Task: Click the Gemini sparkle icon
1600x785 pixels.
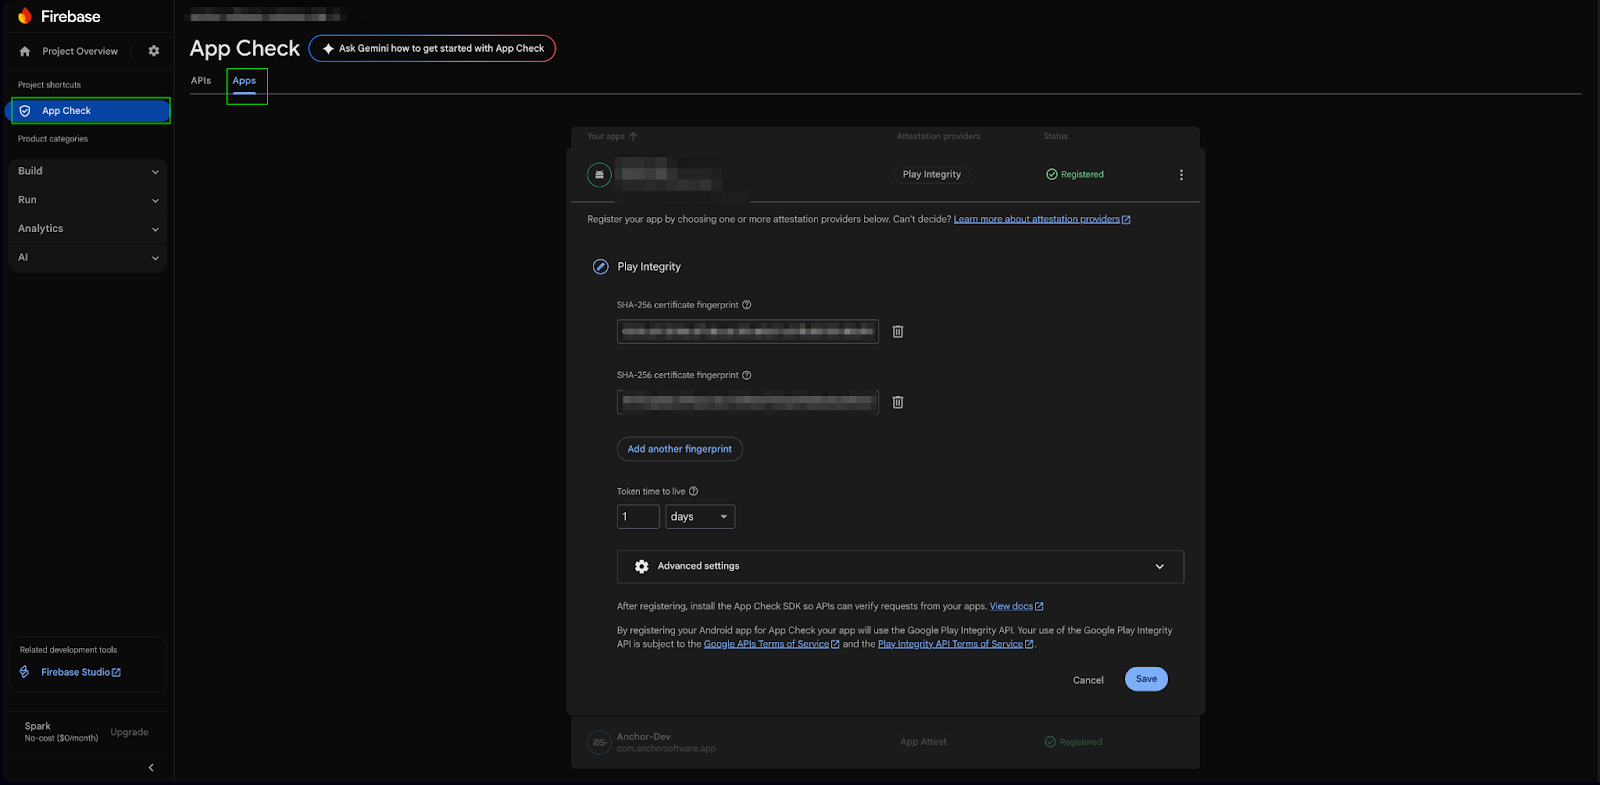Action: click(x=328, y=48)
